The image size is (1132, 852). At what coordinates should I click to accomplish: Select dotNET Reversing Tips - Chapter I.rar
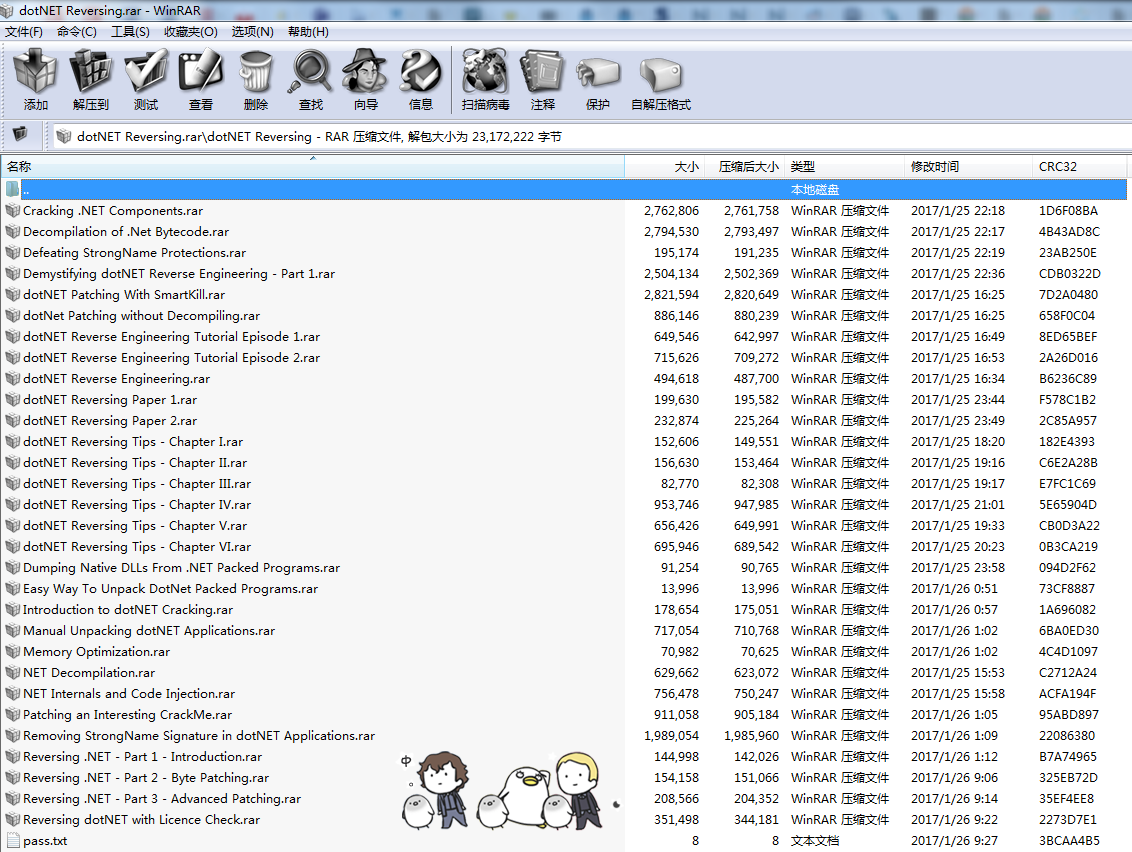pos(133,441)
